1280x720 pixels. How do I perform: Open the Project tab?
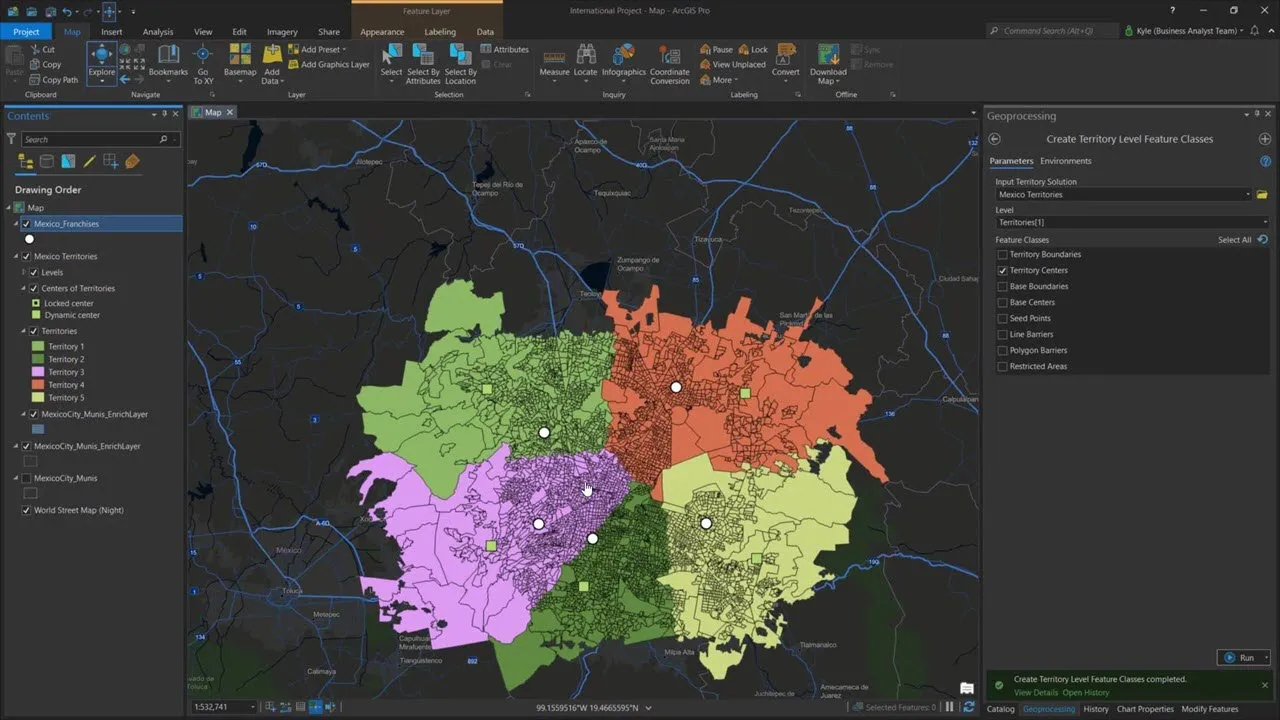click(27, 32)
